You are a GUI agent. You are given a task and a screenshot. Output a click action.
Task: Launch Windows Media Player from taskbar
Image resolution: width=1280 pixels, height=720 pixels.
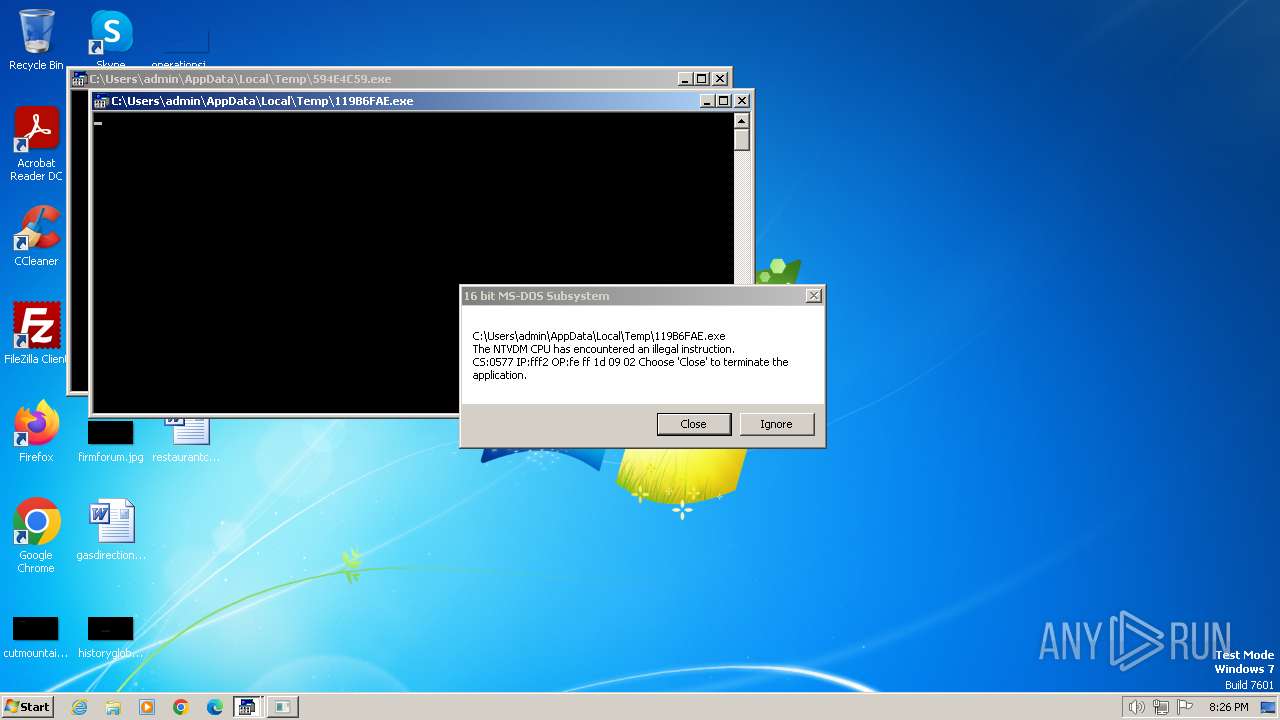[147, 707]
